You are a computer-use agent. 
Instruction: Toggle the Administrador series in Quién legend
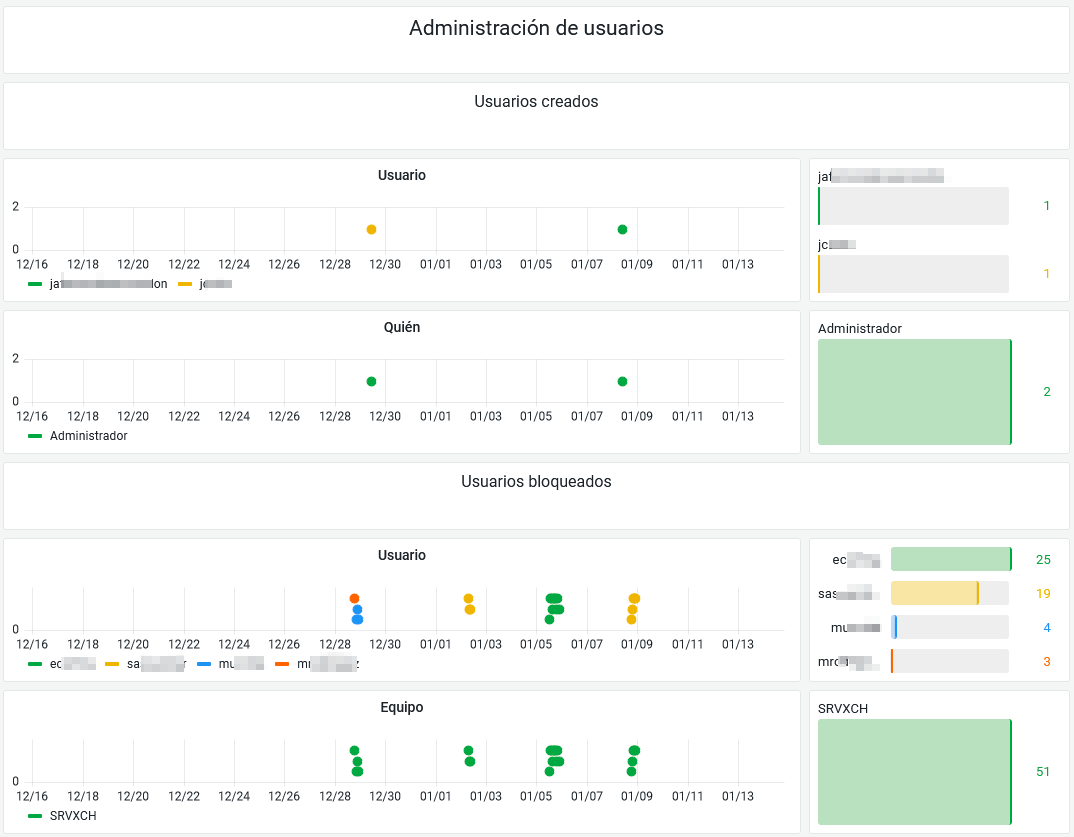(88, 436)
